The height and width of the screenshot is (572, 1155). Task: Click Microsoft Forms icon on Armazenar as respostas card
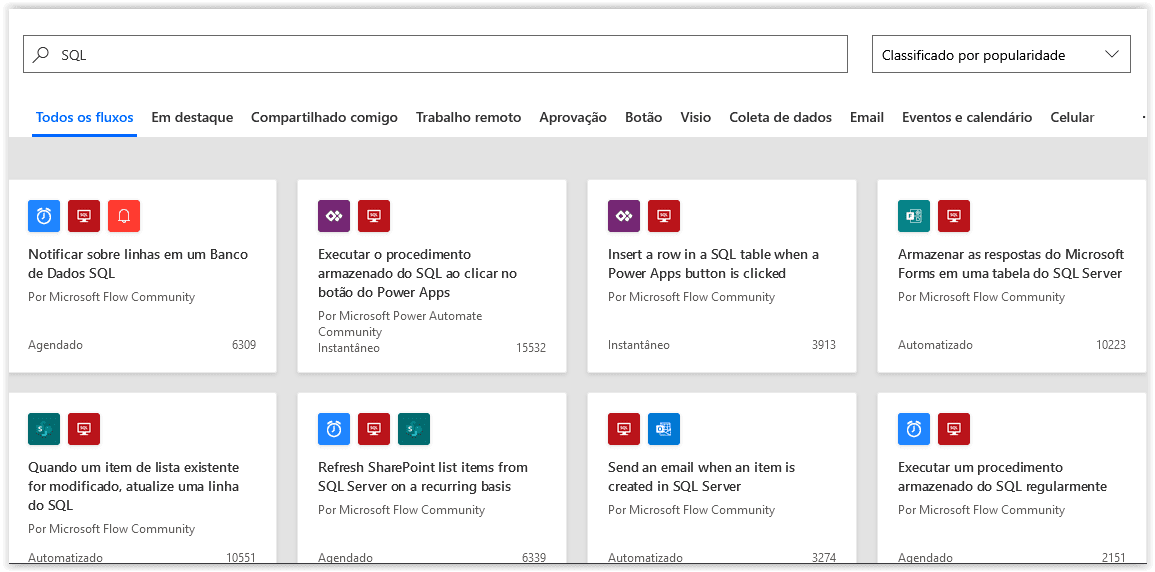[914, 216]
